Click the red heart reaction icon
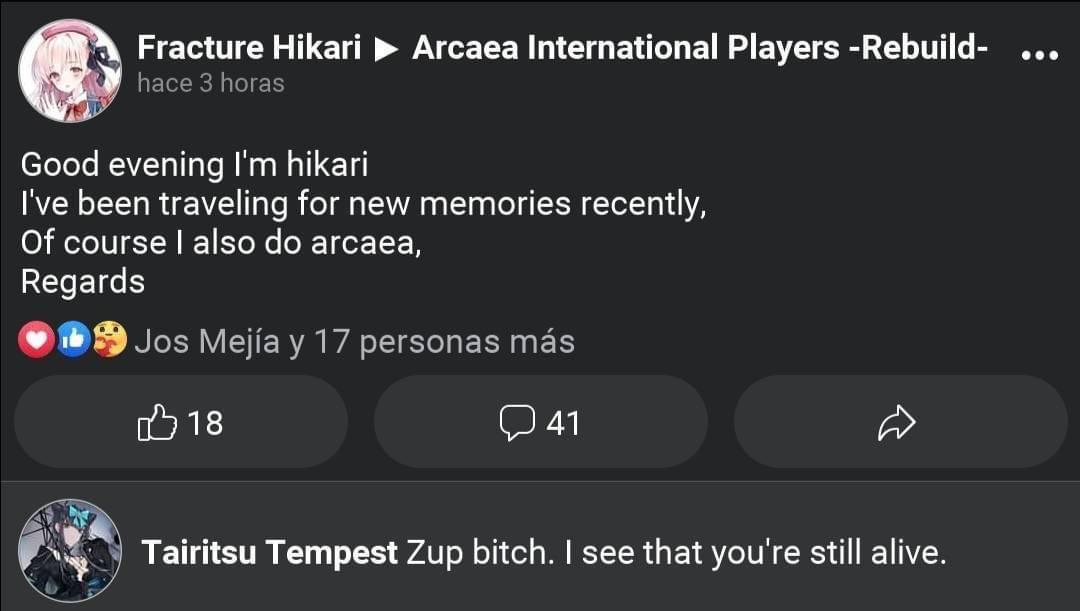 tap(37, 342)
